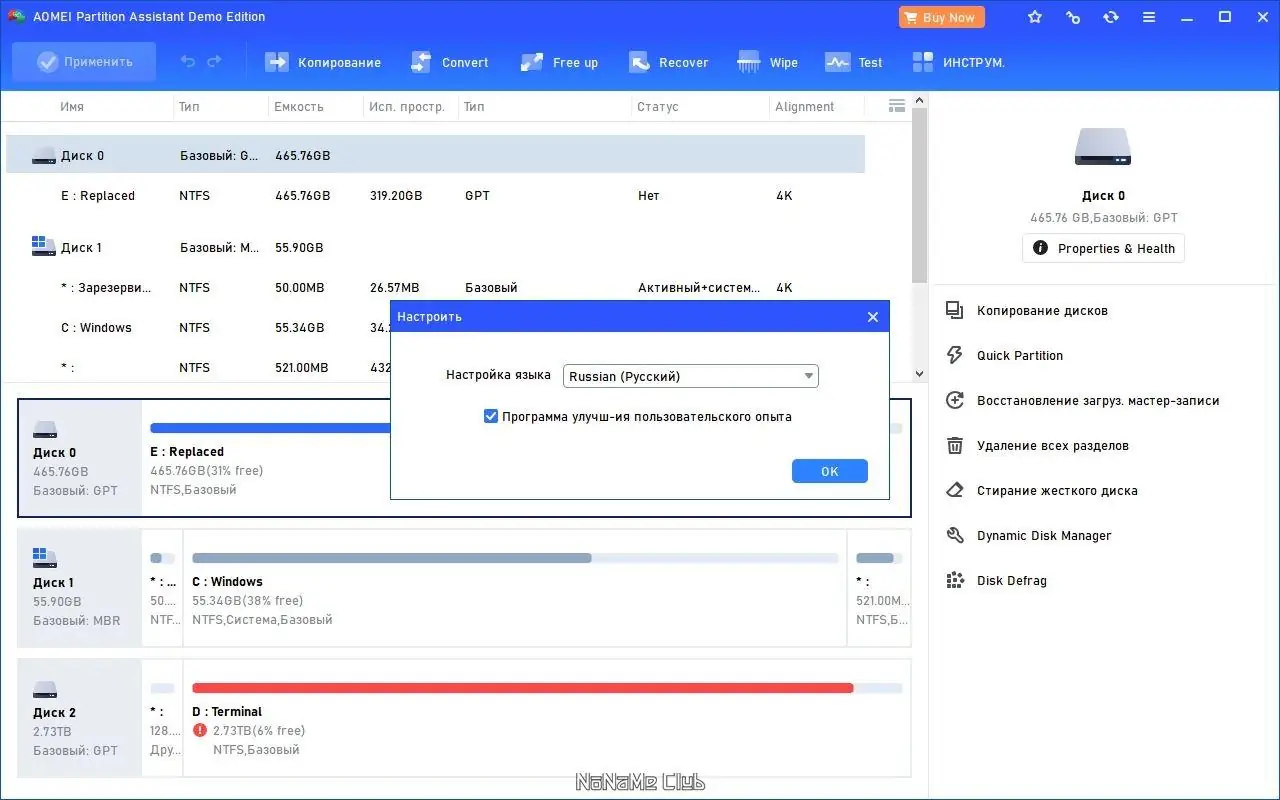This screenshot has height=800, width=1280.
Task: Open the Free up toolbar menu
Action: point(559,62)
